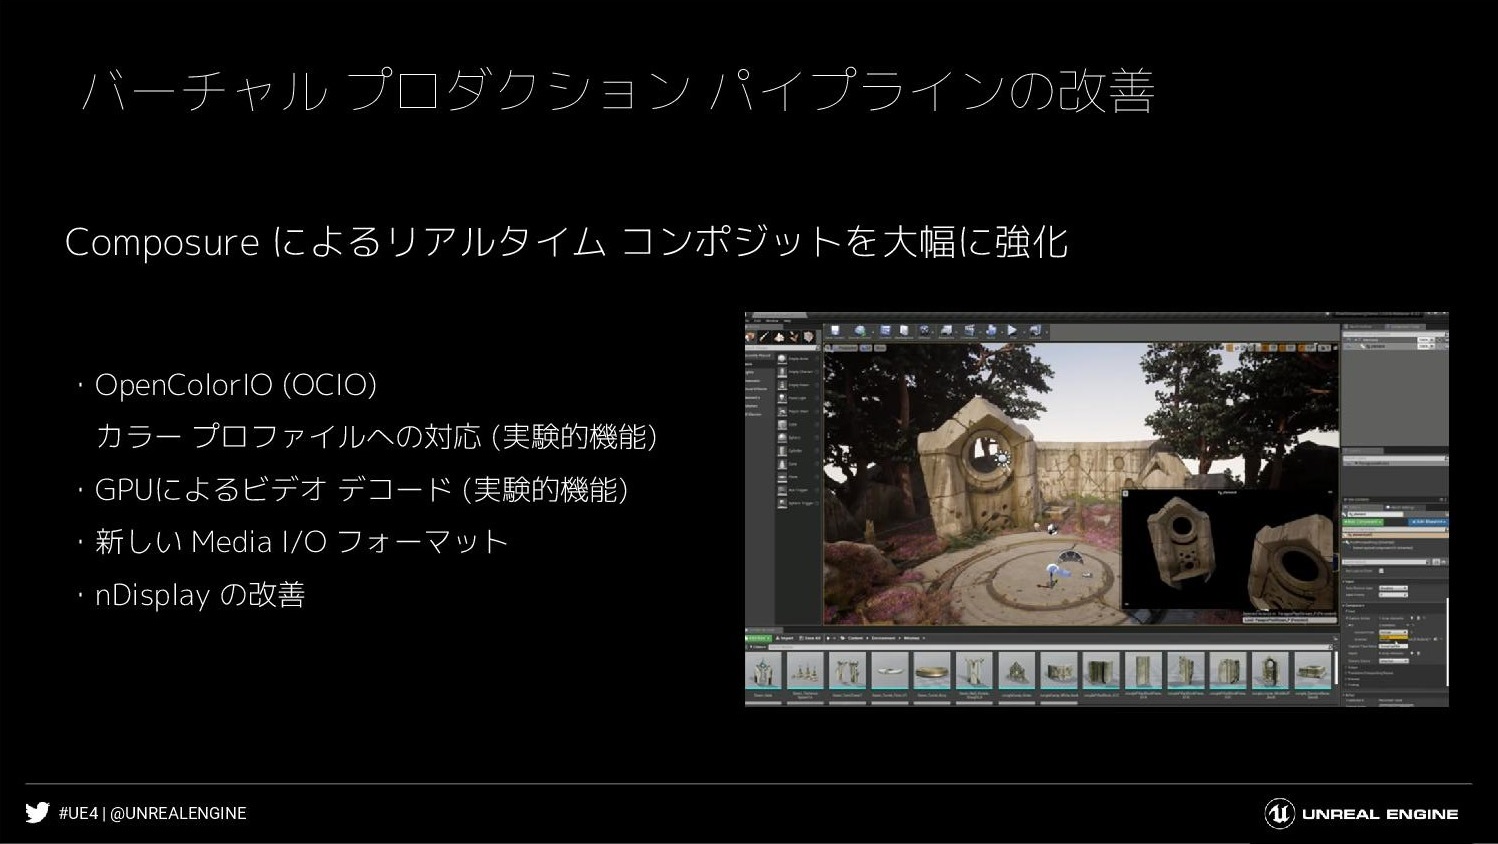Image resolution: width=1498 pixels, height=844 pixels.
Task: Select Player Start in the Place list
Action: (x=798, y=411)
